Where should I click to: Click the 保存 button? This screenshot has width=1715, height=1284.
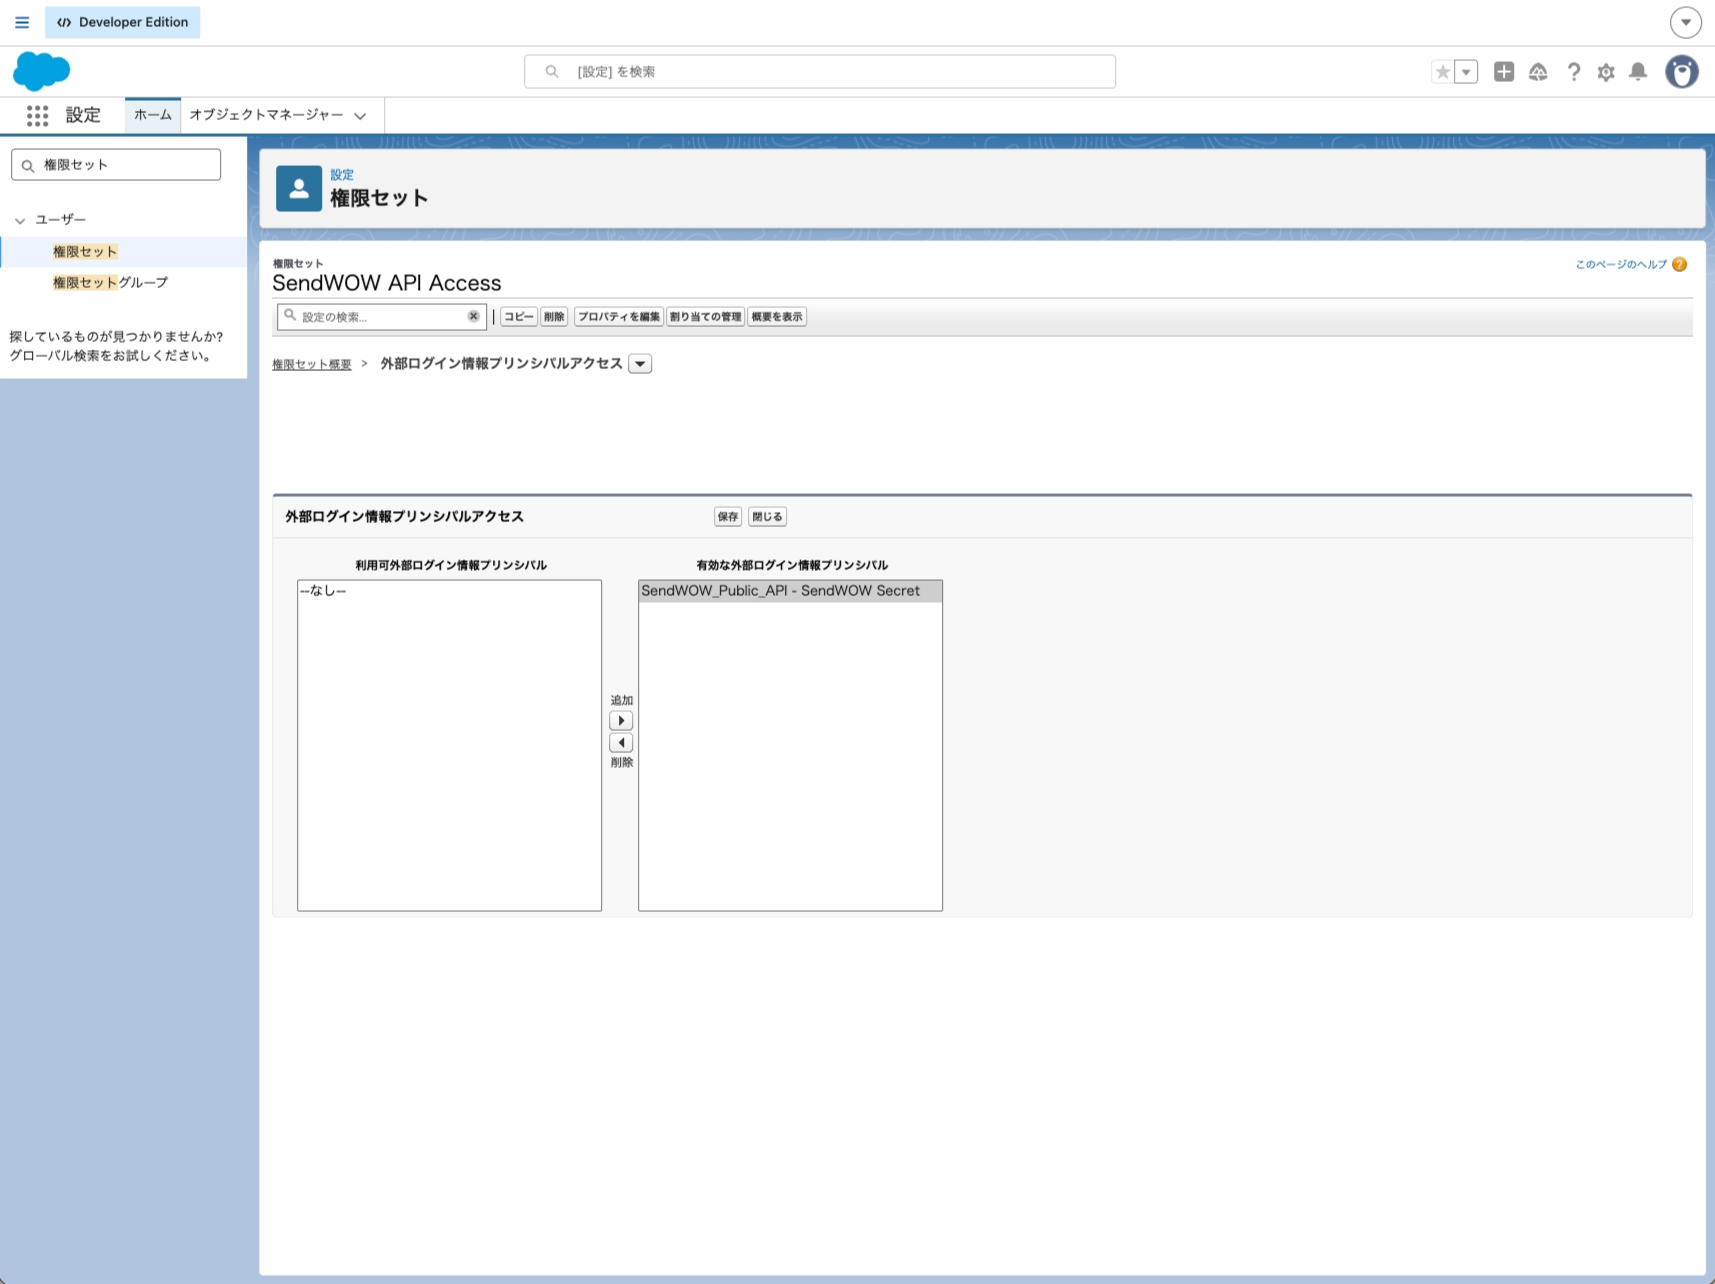(x=728, y=517)
